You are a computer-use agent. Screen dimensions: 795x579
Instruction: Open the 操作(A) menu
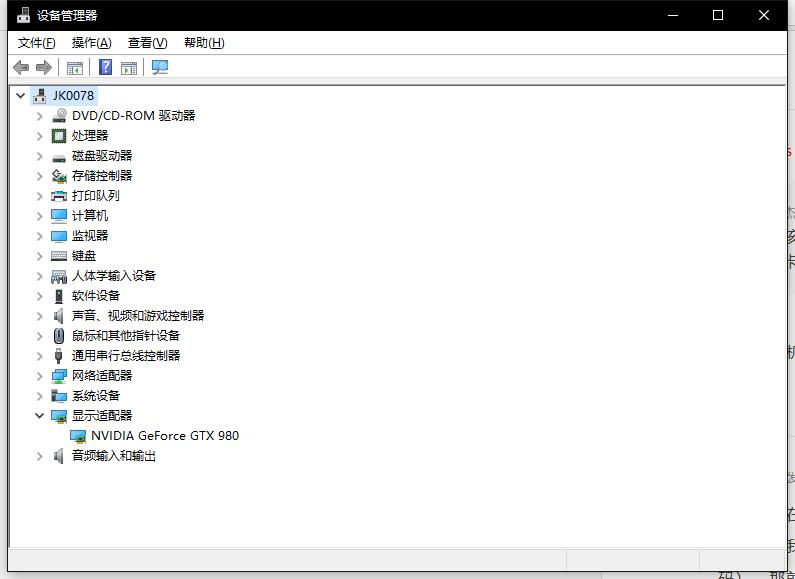coord(91,43)
